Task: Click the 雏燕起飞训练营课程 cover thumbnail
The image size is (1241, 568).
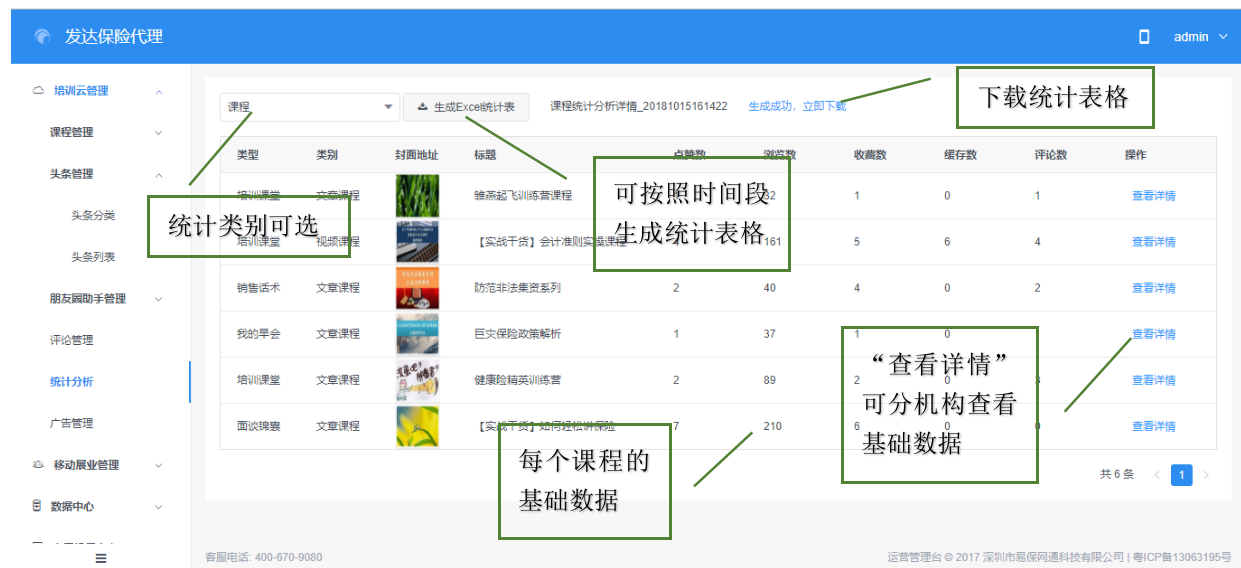Action: [417, 196]
